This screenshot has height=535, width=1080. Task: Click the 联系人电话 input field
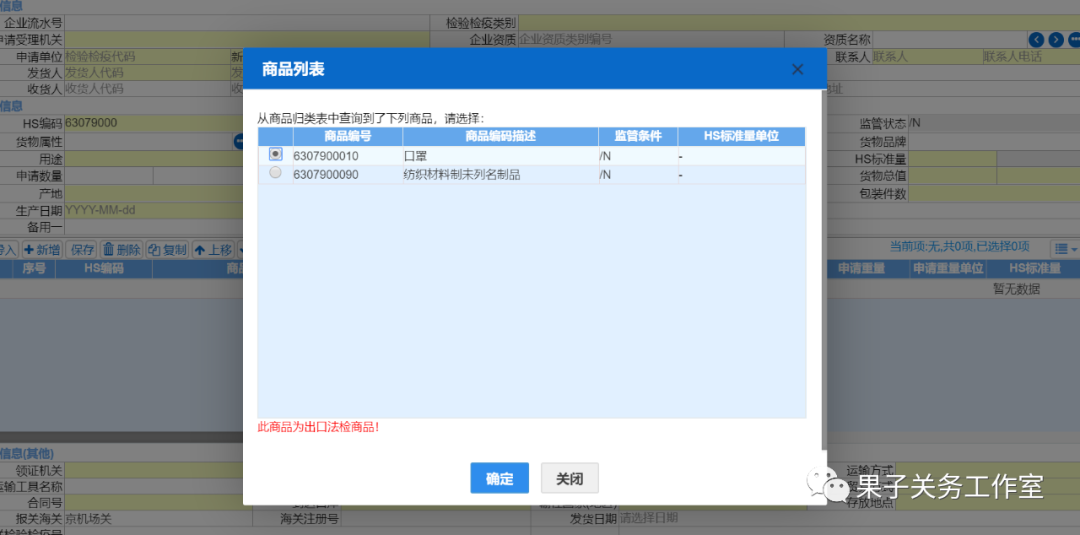click(1031, 56)
